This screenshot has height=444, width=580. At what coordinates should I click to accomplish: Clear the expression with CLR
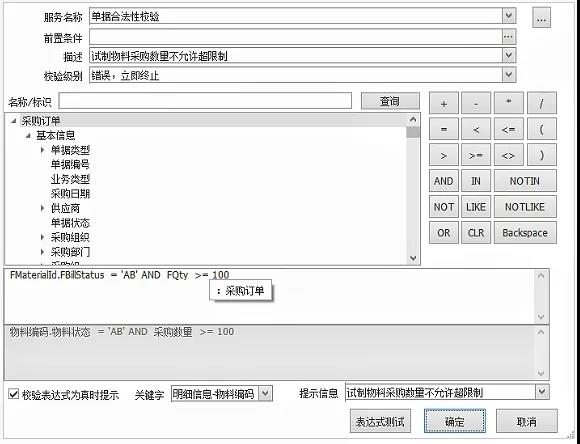coord(476,233)
